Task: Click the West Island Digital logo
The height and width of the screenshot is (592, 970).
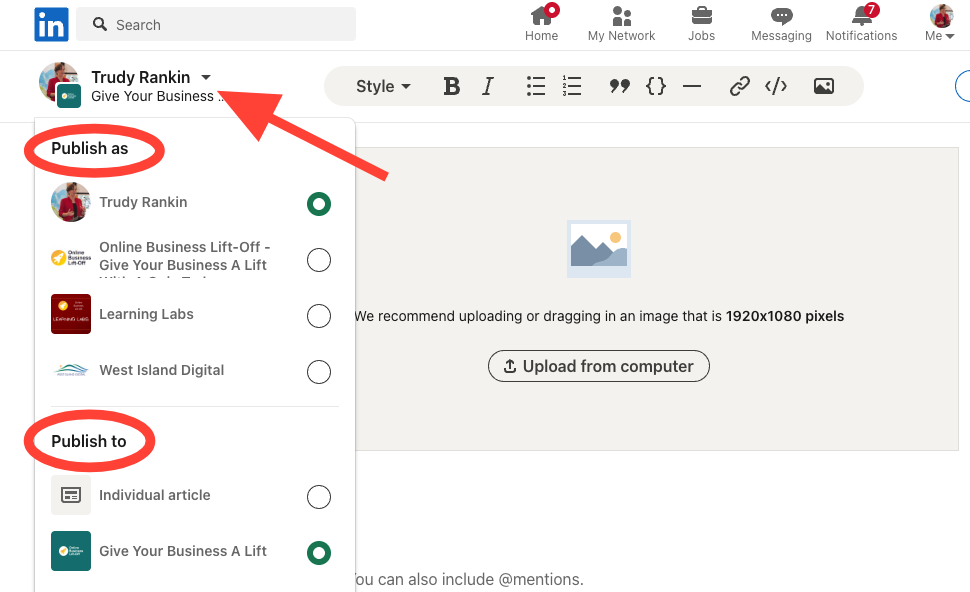Action: (x=71, y=370)
